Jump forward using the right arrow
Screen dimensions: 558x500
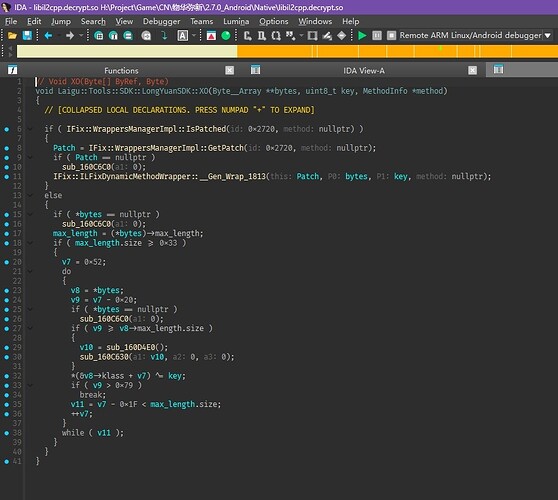click(x=70, y=36)
